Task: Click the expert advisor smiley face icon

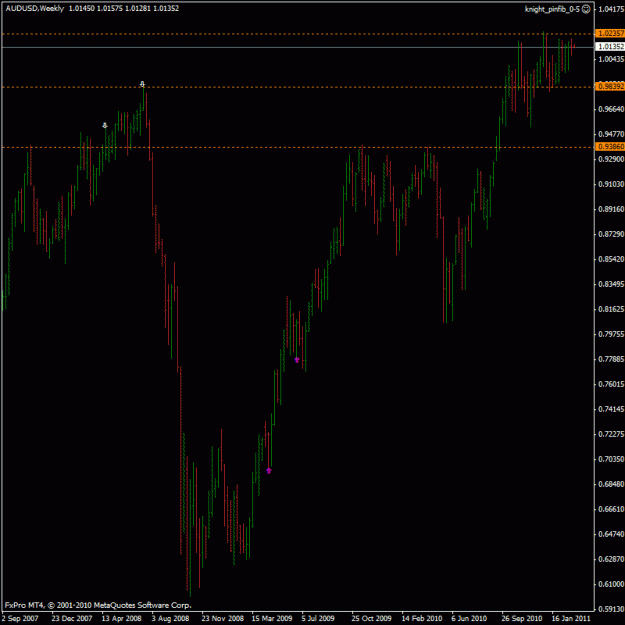Action: pyautogui.click(x=586, y=9)
